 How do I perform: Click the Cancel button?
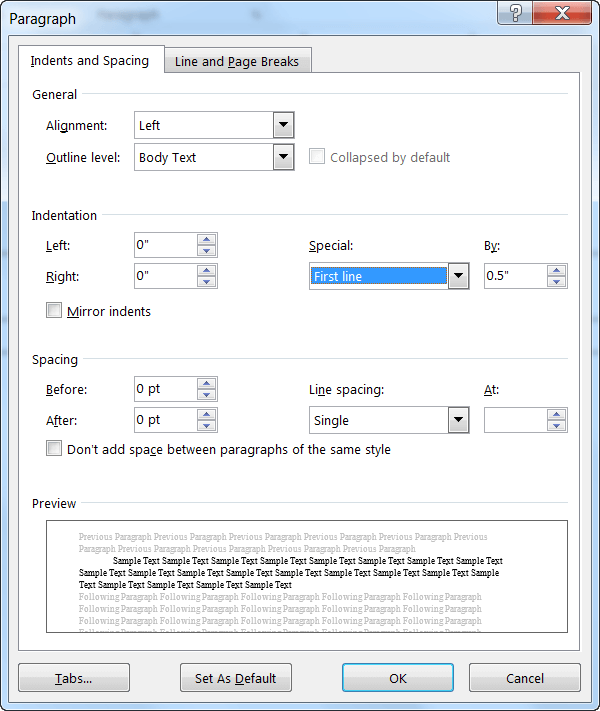(x=525, y=678)
